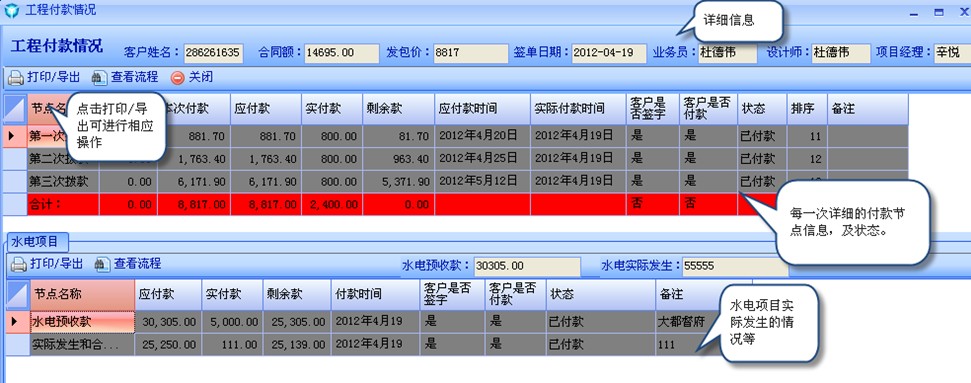Screen dimensions: 971x383
Task: Click the 排序 column header
Action: [807, 109]
